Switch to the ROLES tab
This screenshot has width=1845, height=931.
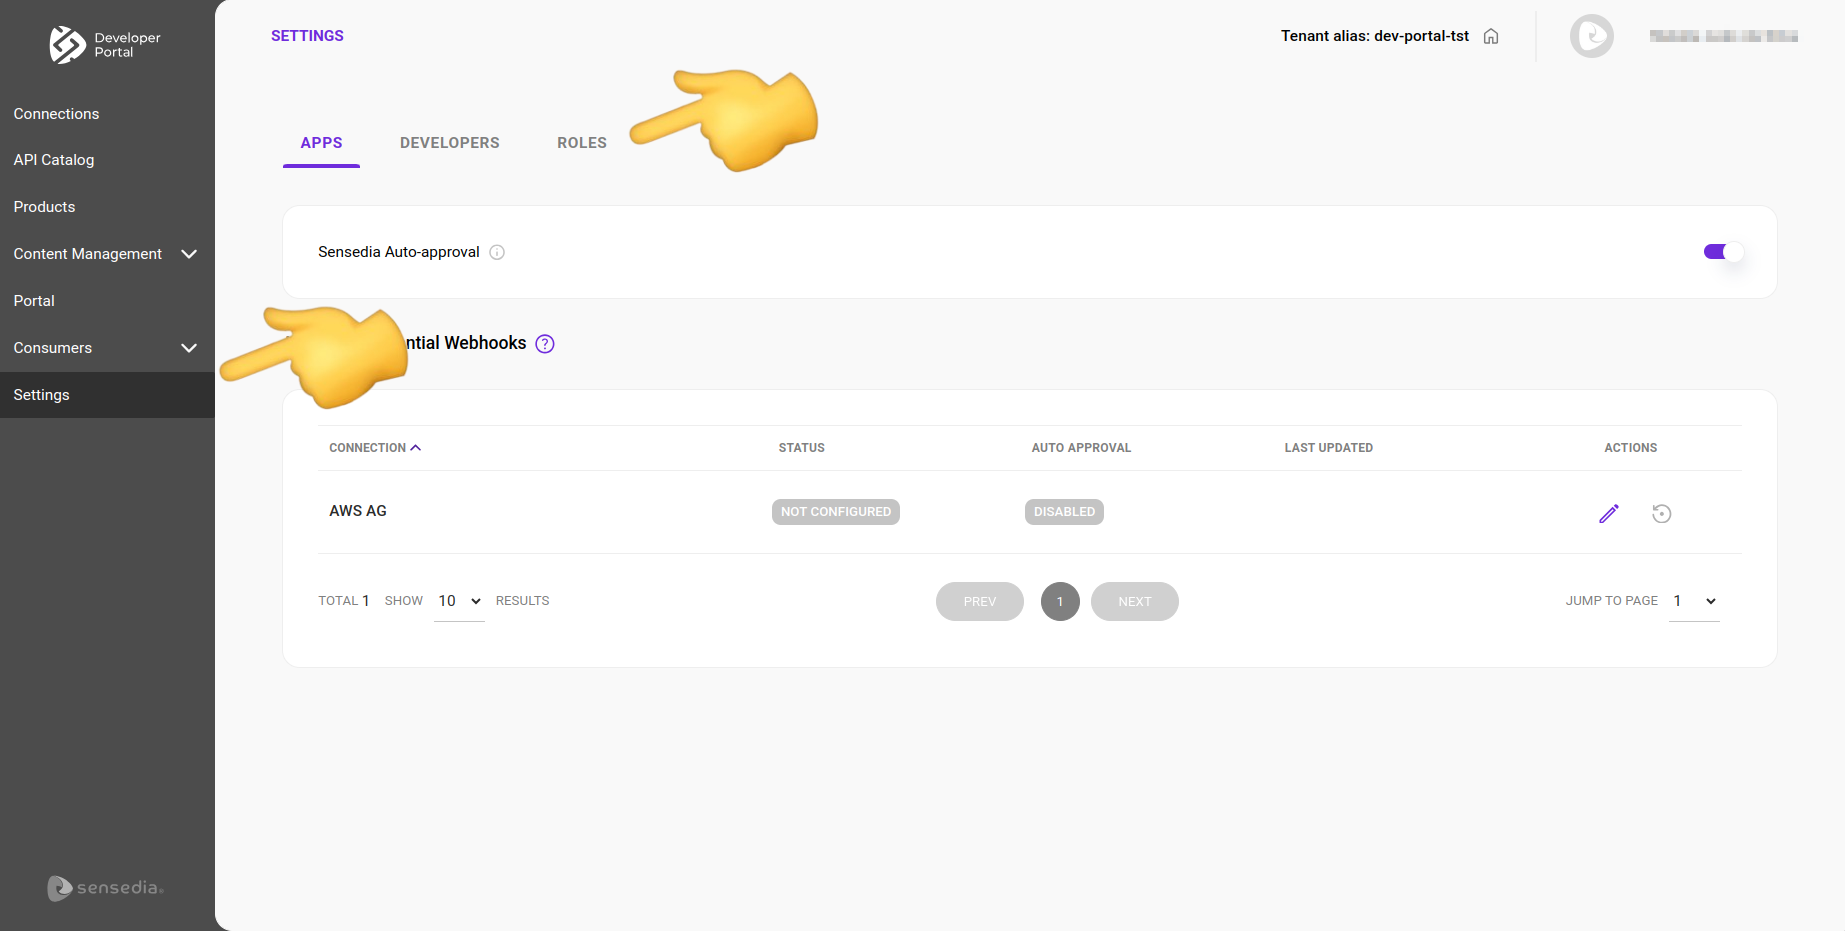(x=581, y=142)
